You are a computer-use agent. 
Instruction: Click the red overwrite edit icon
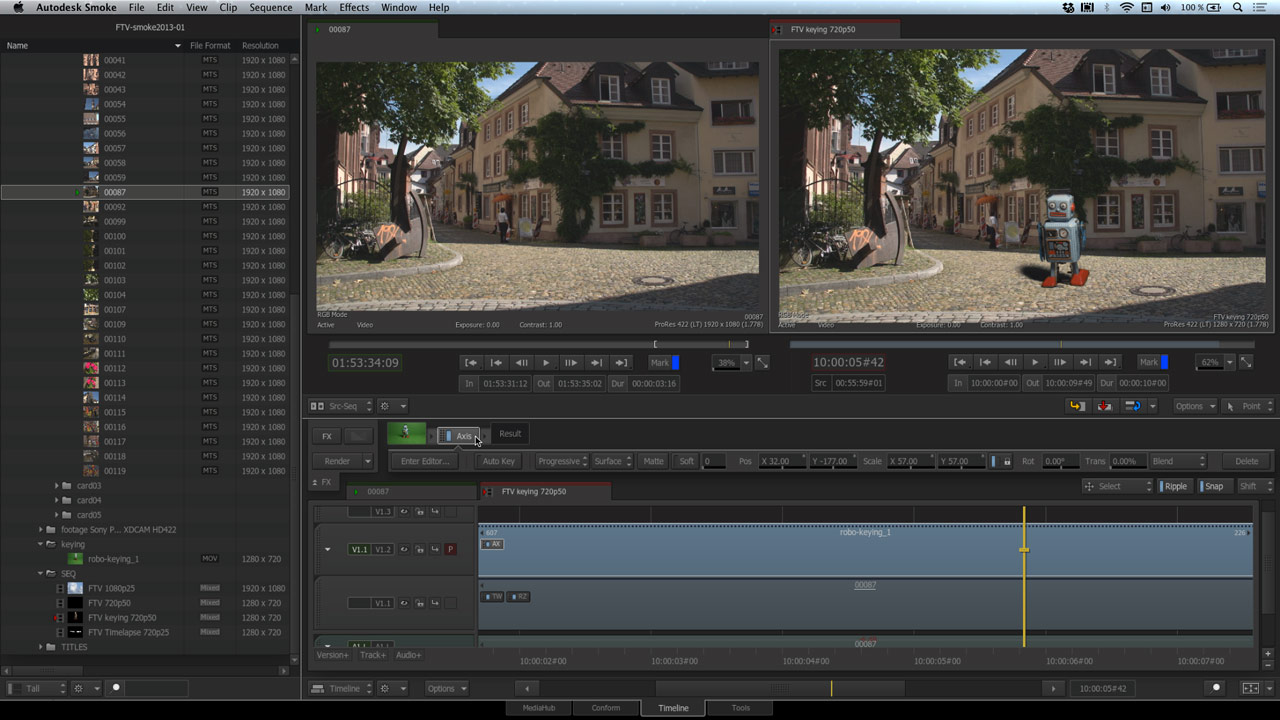pos(1105,406)
